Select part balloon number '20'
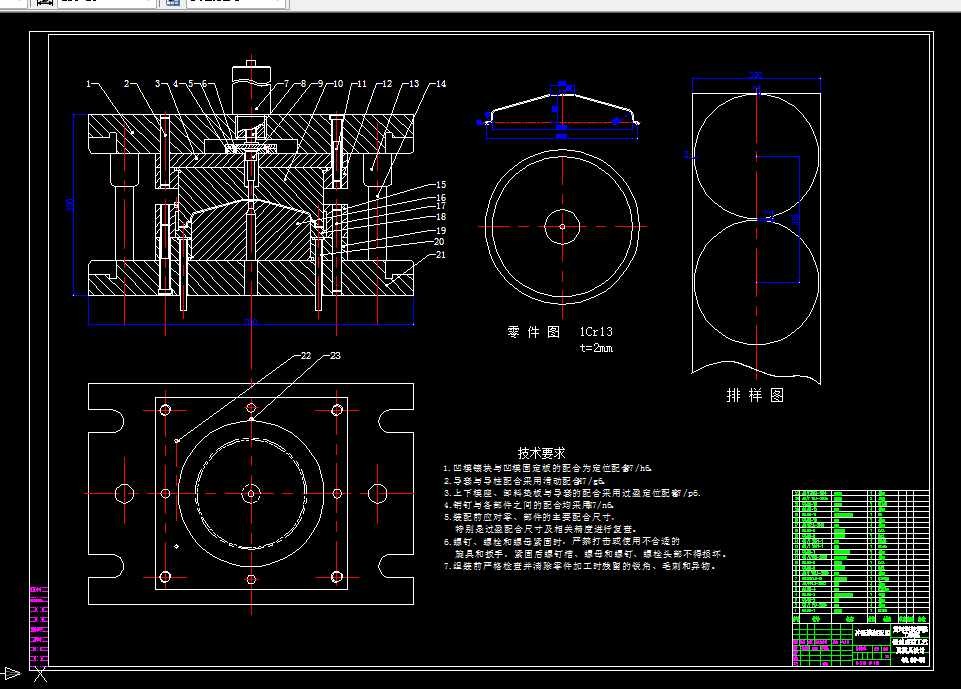The width and height of the screenshot is (961, 689). 439,242
